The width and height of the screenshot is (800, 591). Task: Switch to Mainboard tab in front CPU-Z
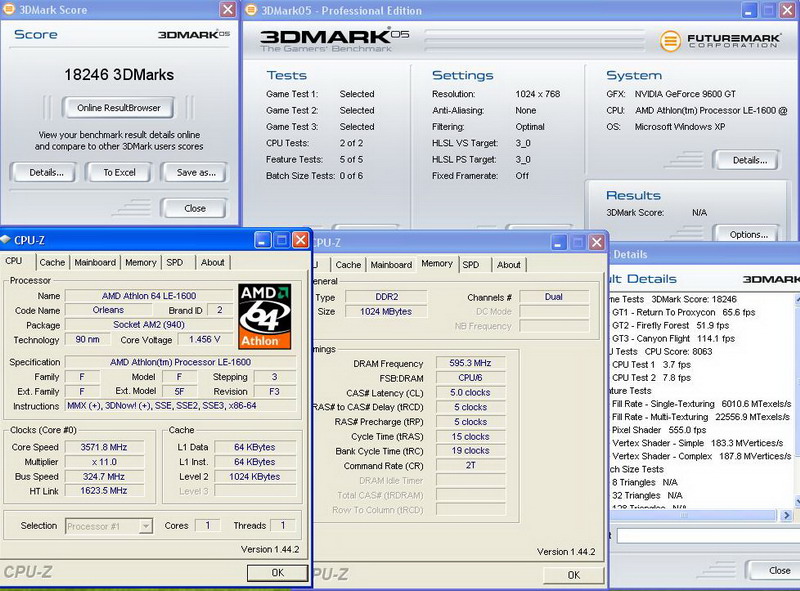pos(95,262)
